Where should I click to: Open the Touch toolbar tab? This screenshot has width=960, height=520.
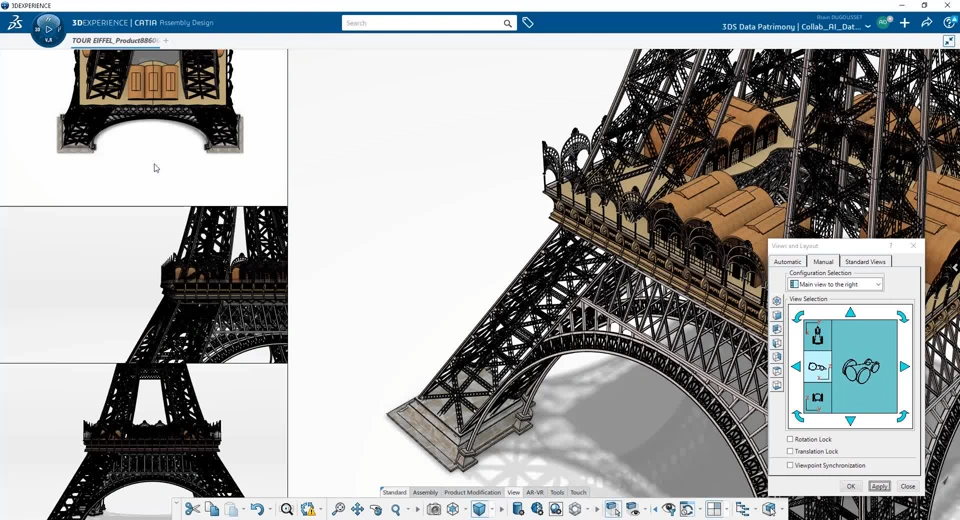click(x=578, y=492)
